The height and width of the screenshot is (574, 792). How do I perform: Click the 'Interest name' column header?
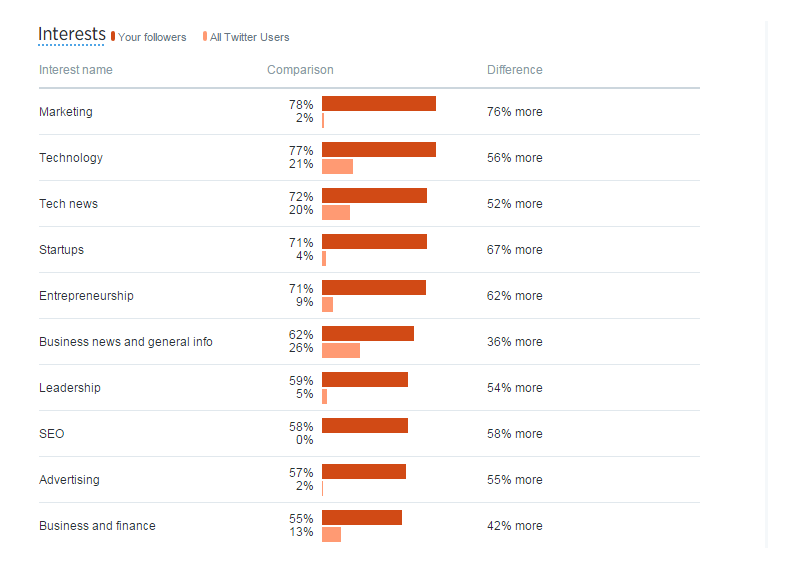pos(76,70)
